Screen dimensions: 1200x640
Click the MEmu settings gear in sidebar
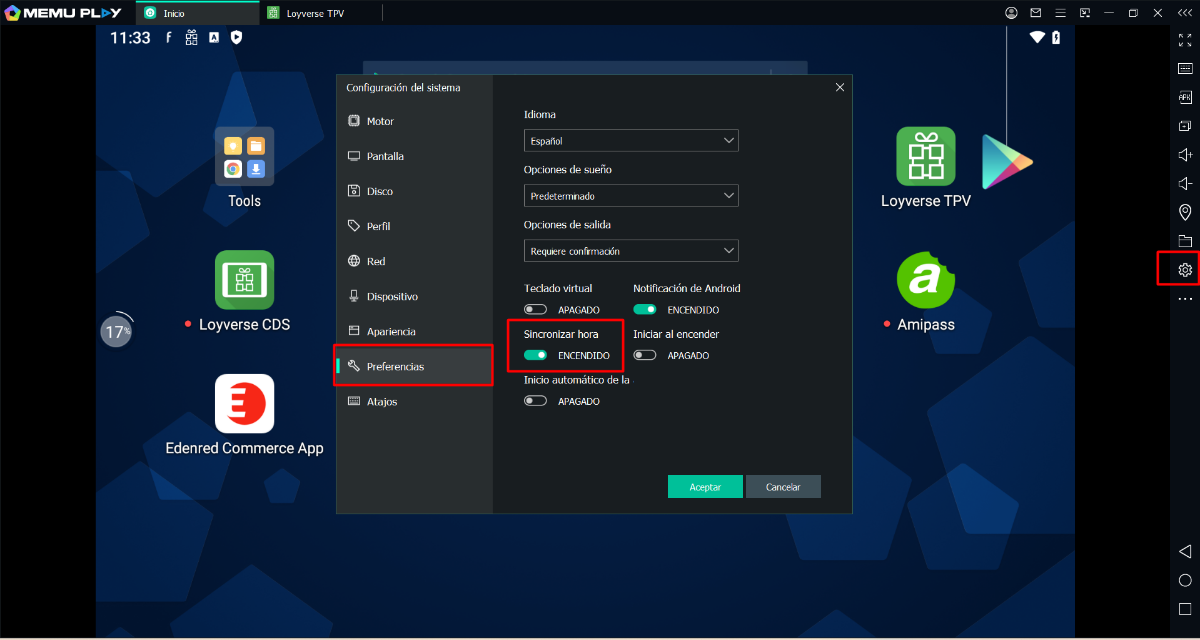pyautogui.click(x=1185, y=270)
